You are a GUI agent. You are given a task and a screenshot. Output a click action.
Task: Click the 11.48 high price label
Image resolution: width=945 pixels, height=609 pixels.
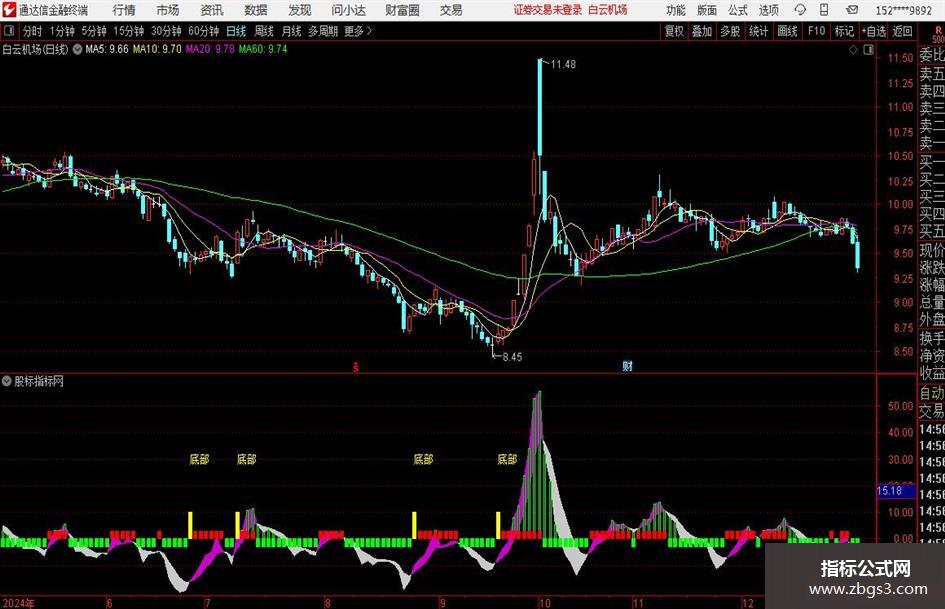coord(563,65)
